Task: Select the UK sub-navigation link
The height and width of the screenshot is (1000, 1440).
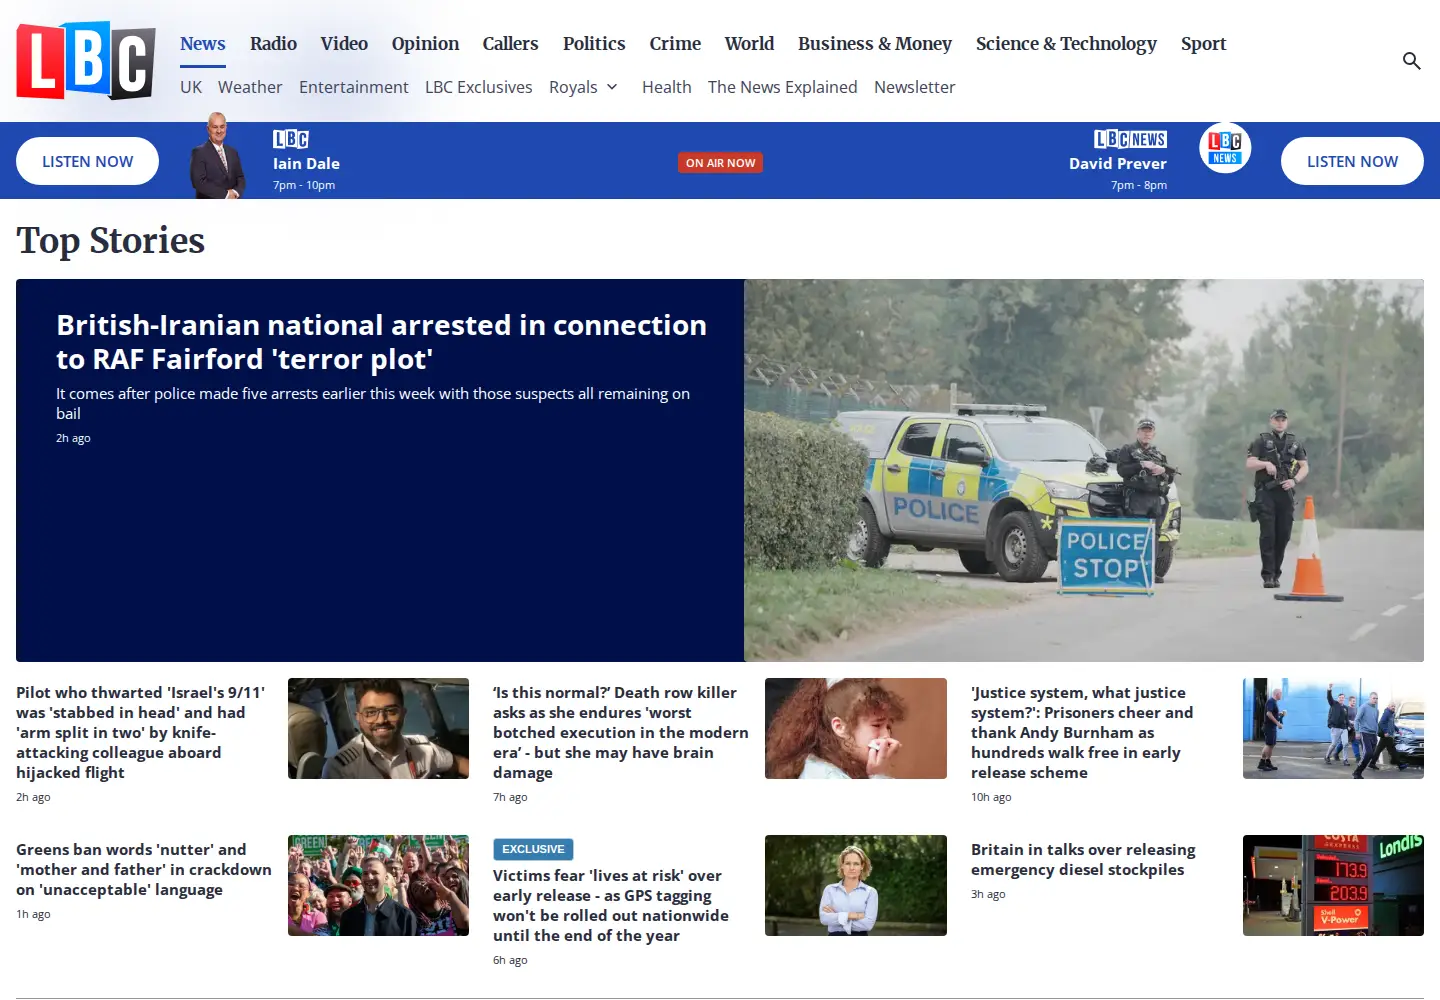Action: [191, 87]
